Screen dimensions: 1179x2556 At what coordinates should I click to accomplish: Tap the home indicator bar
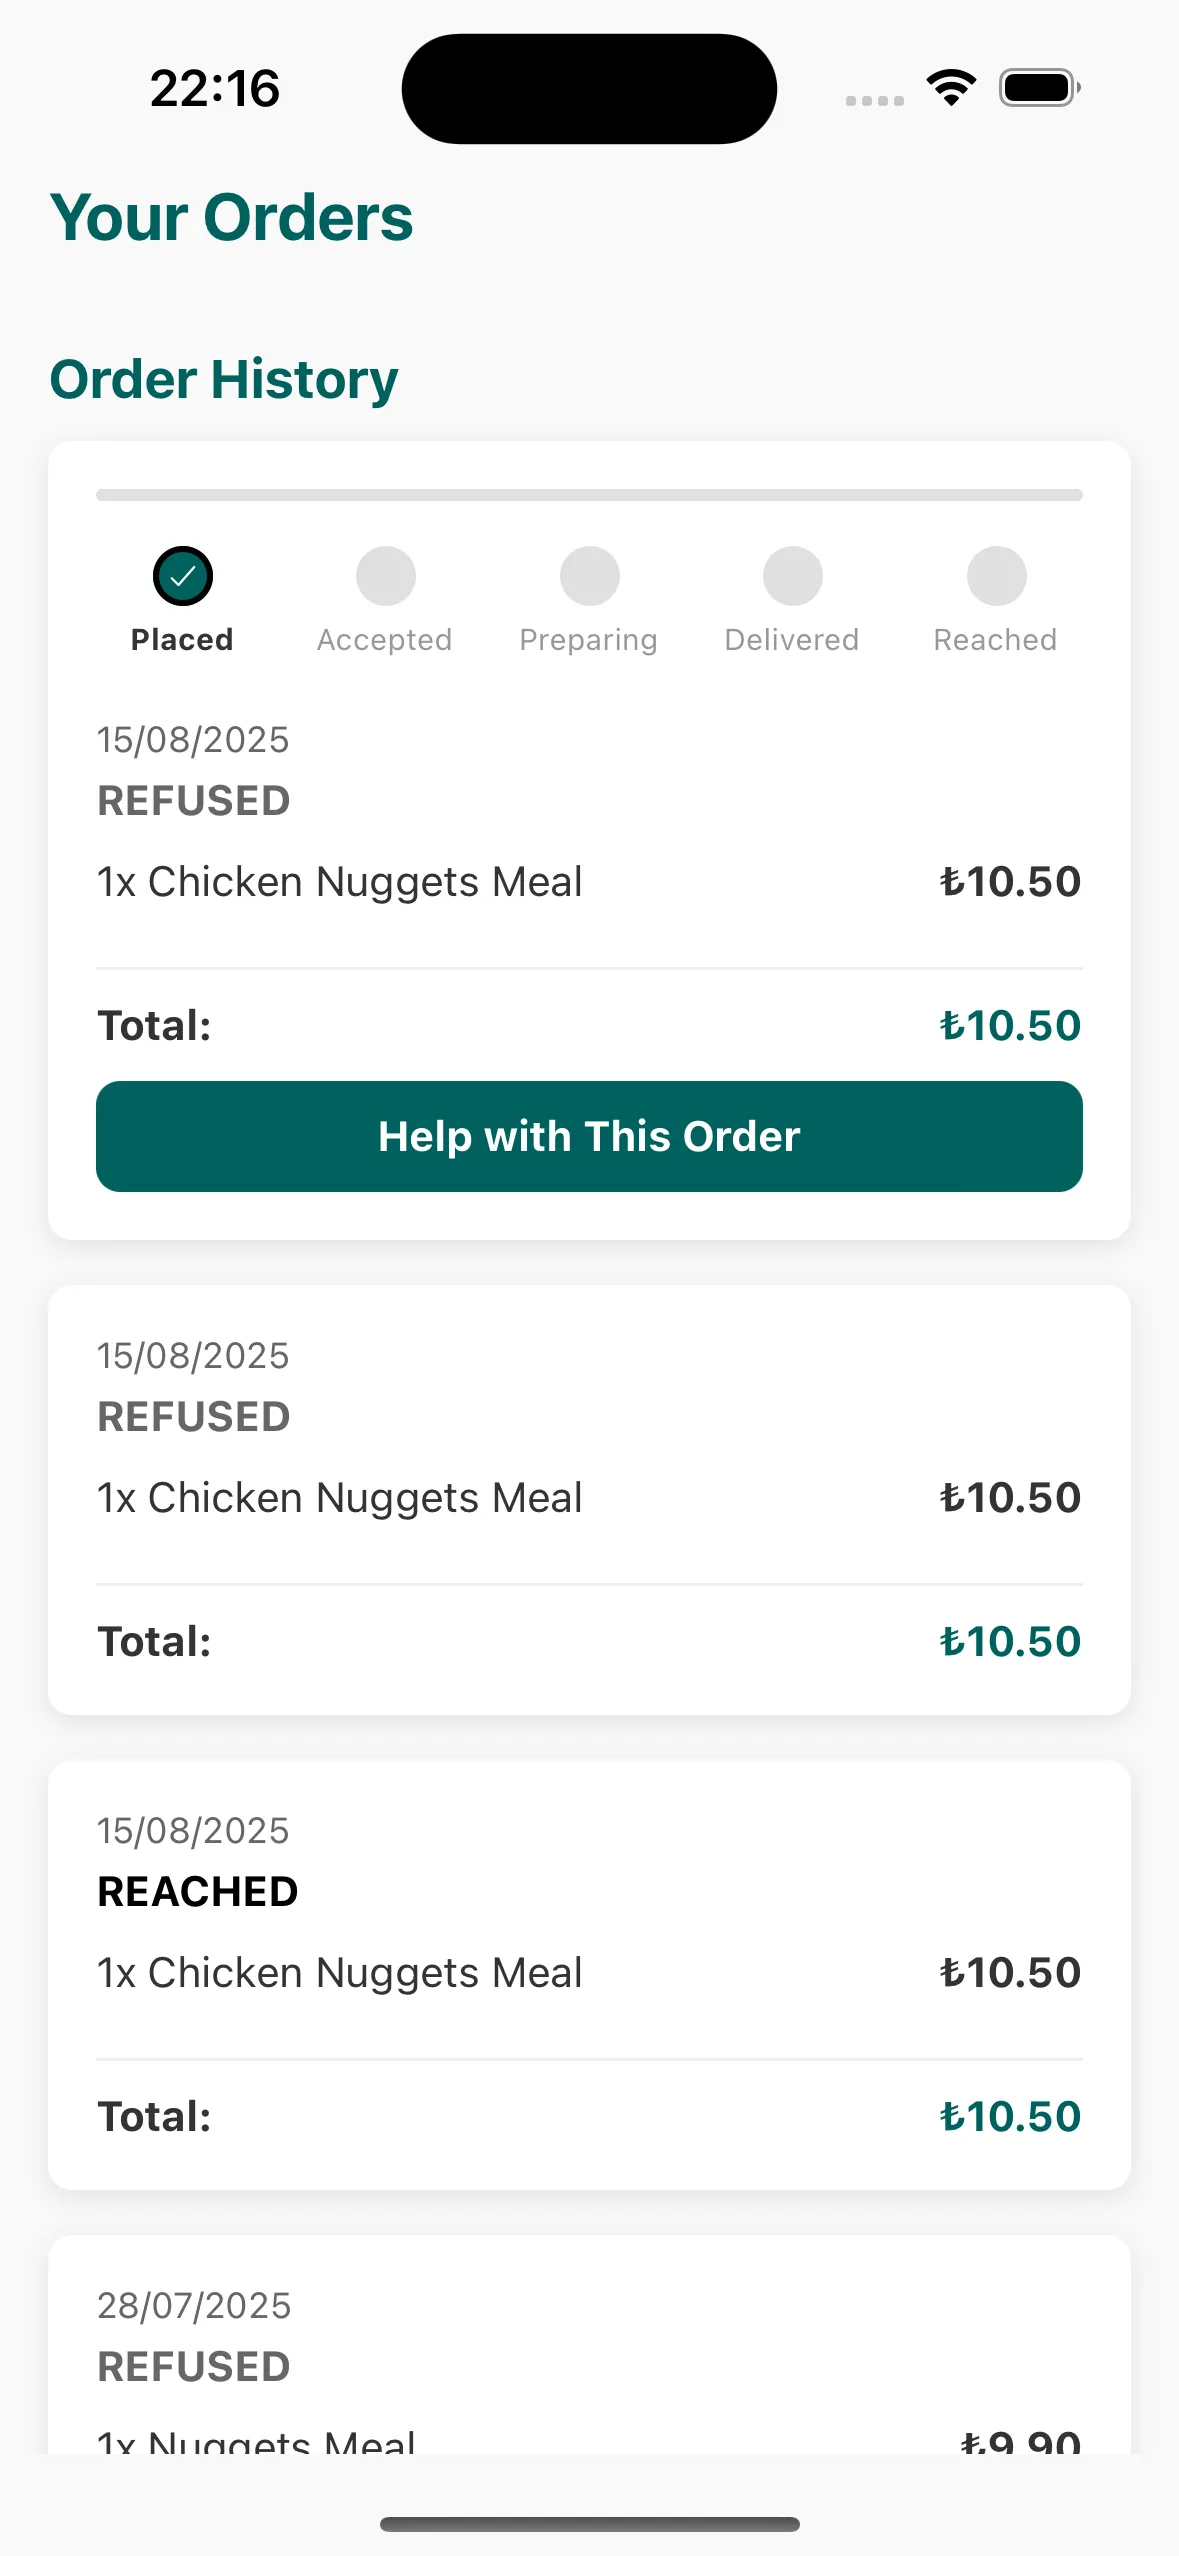coord(589,2524)
